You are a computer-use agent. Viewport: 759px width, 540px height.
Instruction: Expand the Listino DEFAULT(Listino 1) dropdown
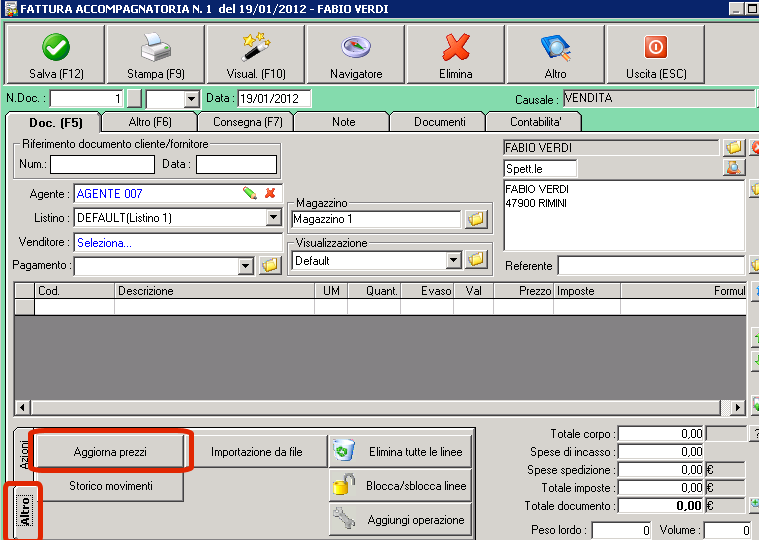tap(273, 217)
